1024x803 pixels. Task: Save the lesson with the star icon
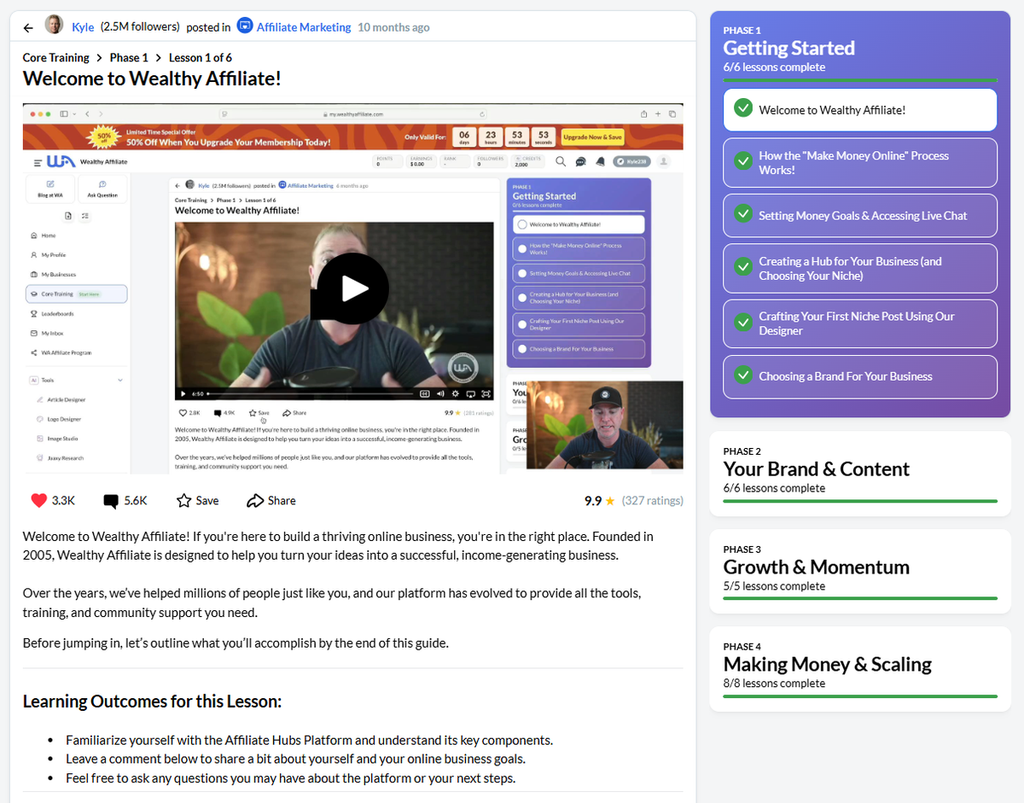click(184, 501)
